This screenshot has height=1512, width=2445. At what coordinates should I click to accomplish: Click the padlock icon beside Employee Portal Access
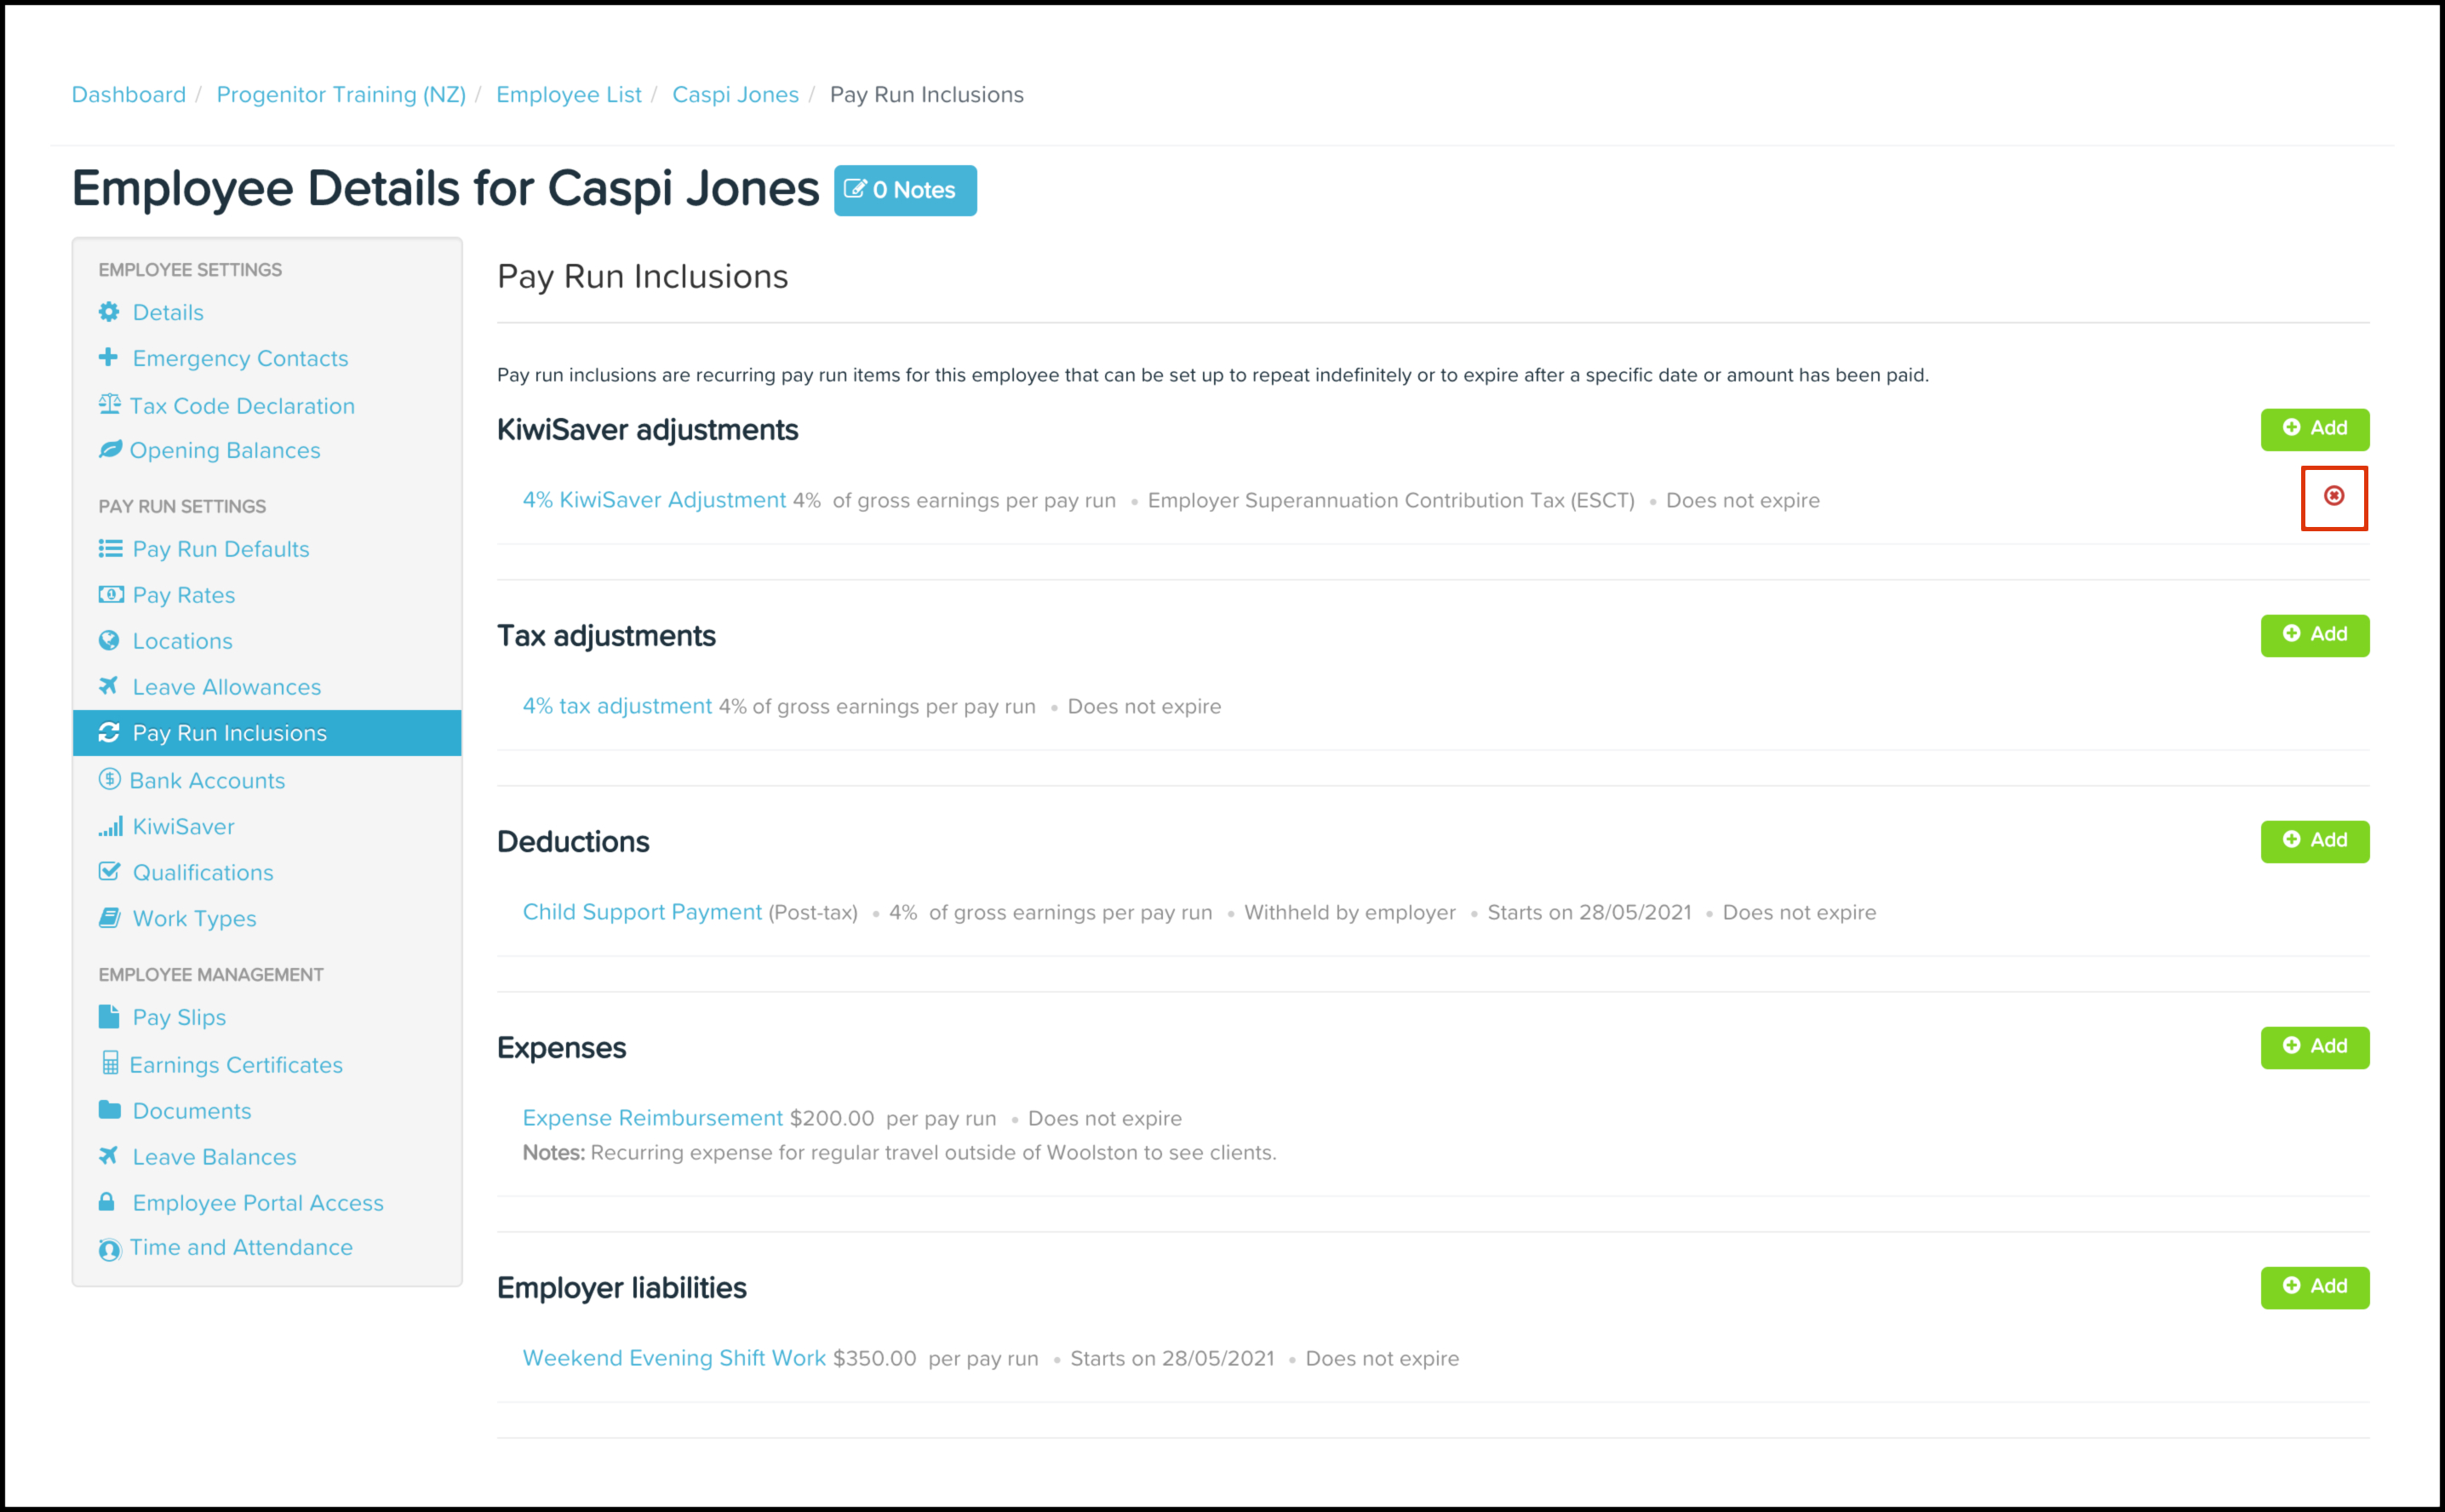point(107,1202)
